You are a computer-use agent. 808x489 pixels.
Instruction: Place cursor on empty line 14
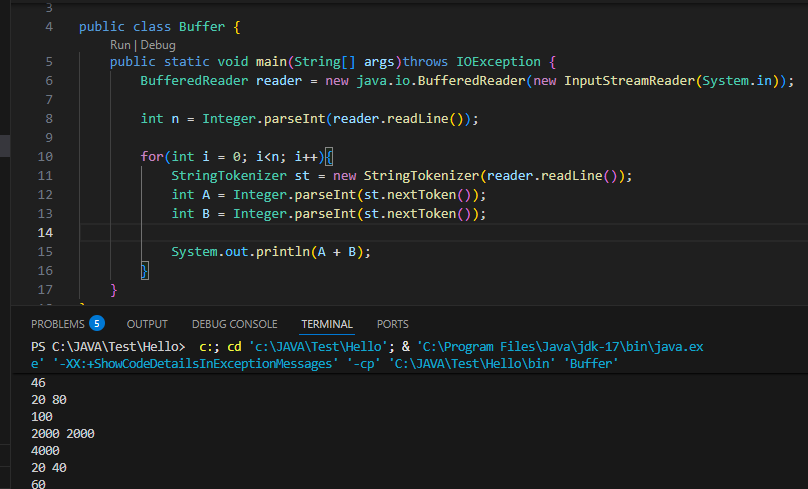pos(443,233)
